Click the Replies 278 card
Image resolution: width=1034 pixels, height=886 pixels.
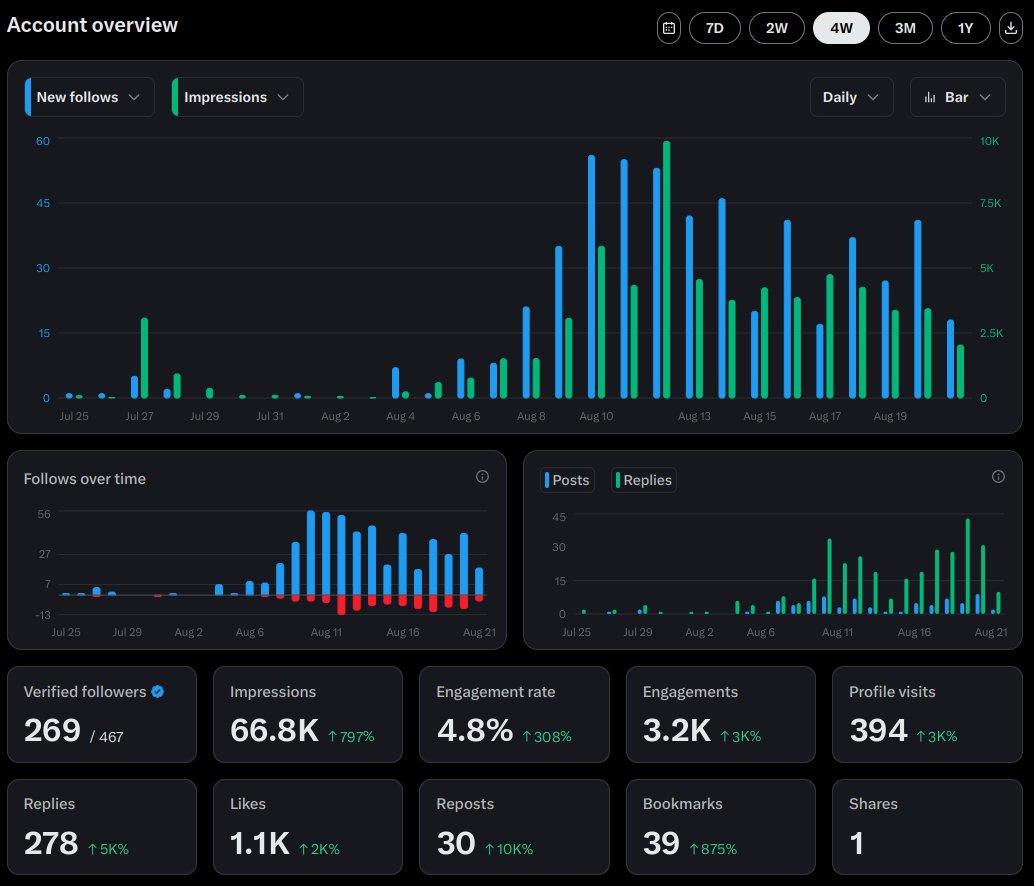(102, 827)
